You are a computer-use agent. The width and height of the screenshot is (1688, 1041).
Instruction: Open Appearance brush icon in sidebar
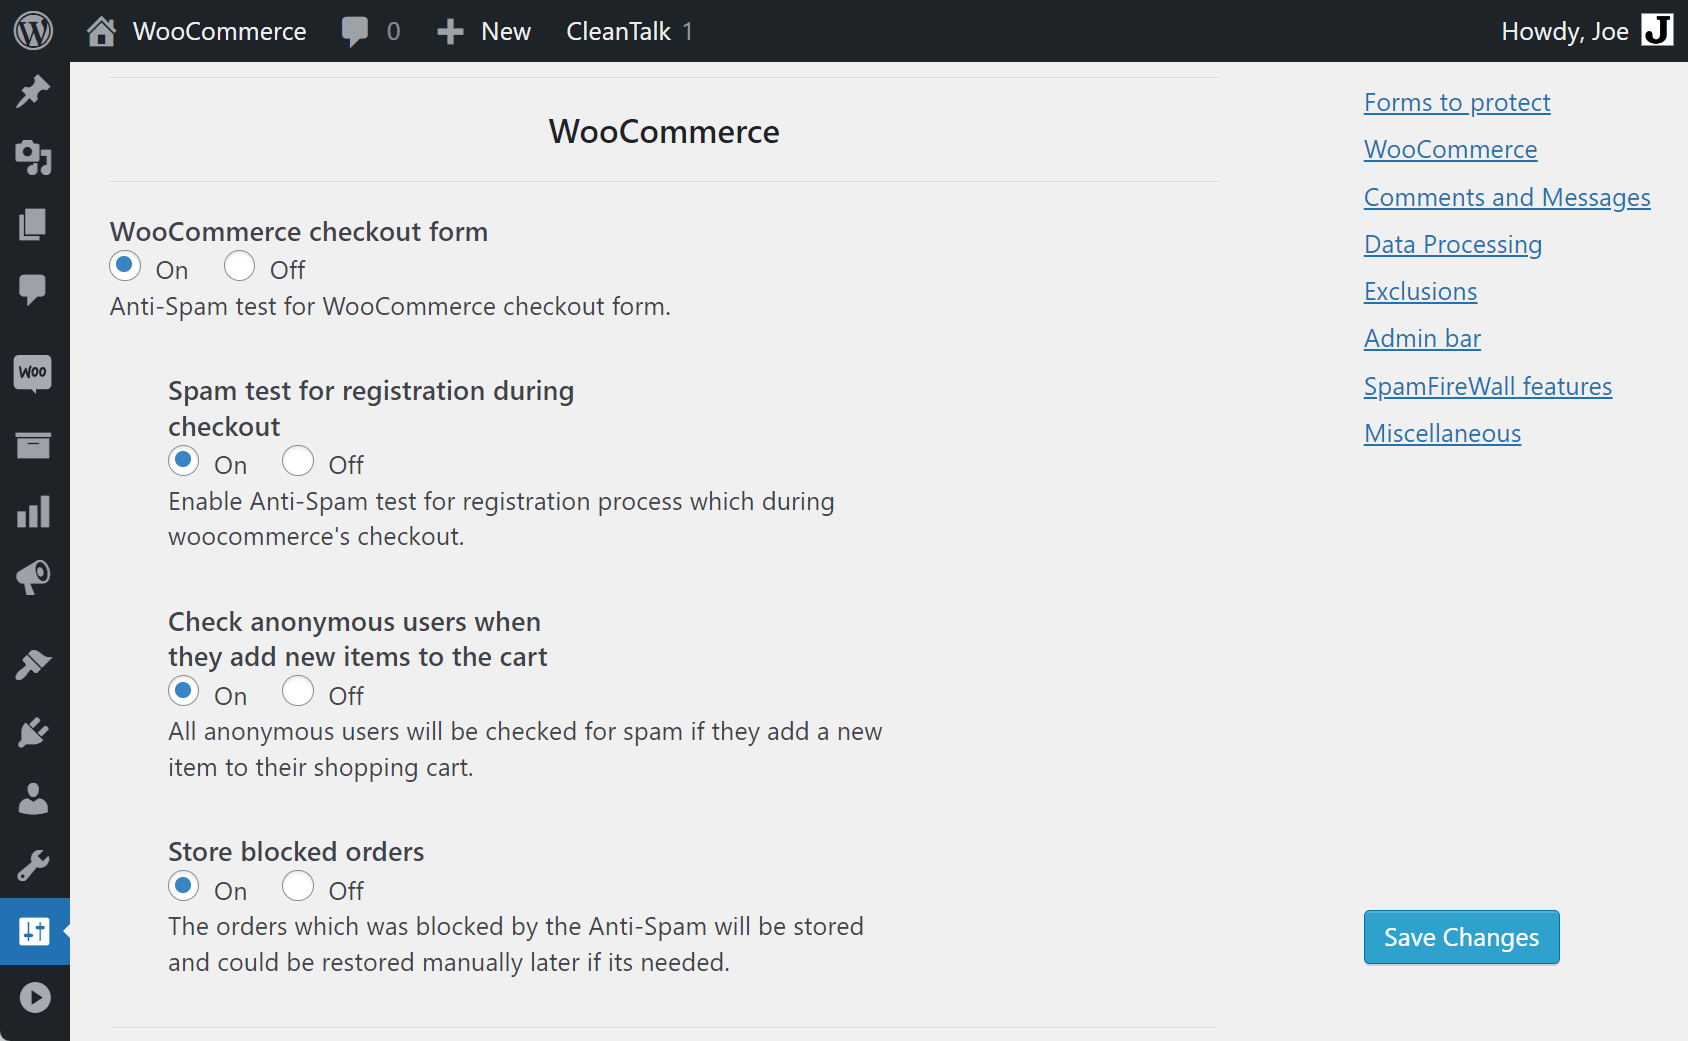pos(33,665)
